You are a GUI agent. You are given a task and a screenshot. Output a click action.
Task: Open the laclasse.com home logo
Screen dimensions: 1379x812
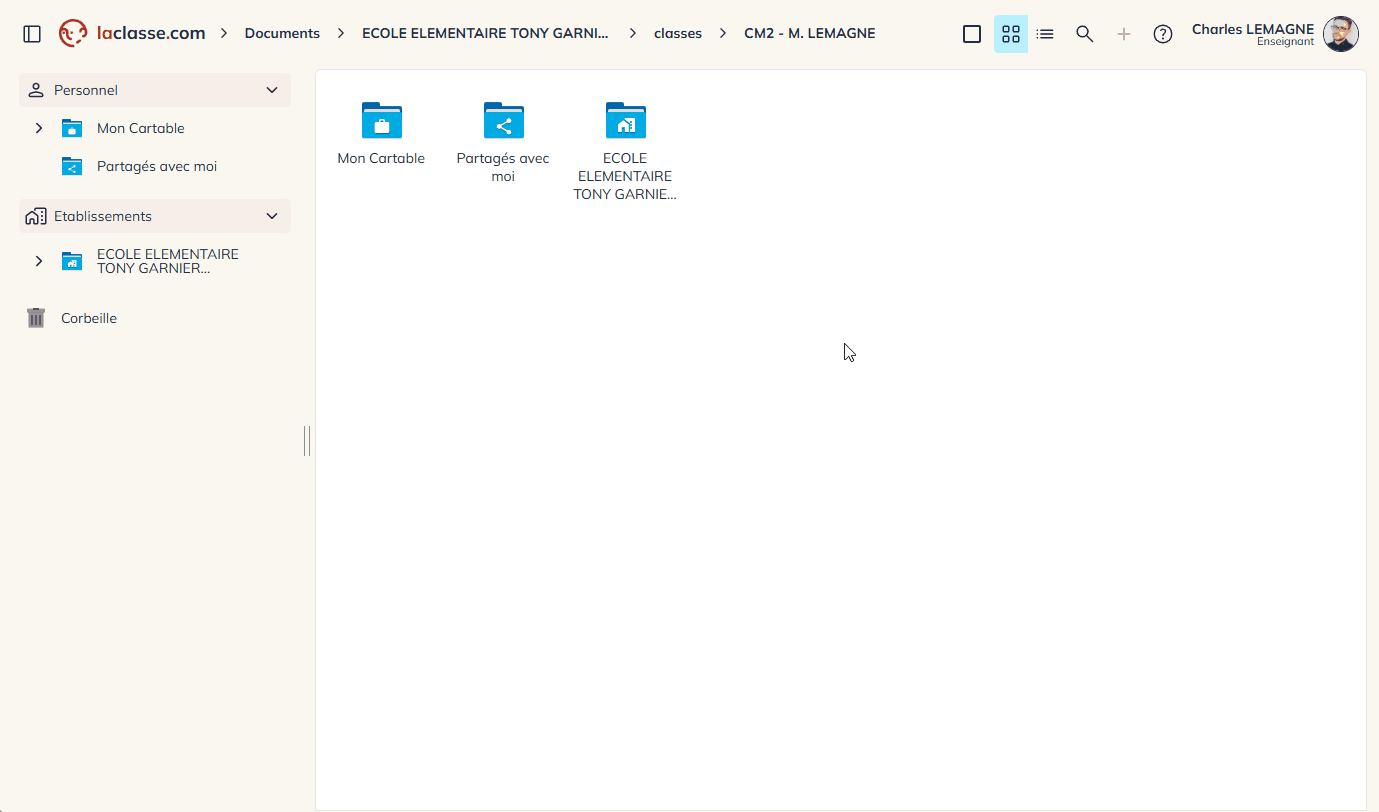pos(132,33)
